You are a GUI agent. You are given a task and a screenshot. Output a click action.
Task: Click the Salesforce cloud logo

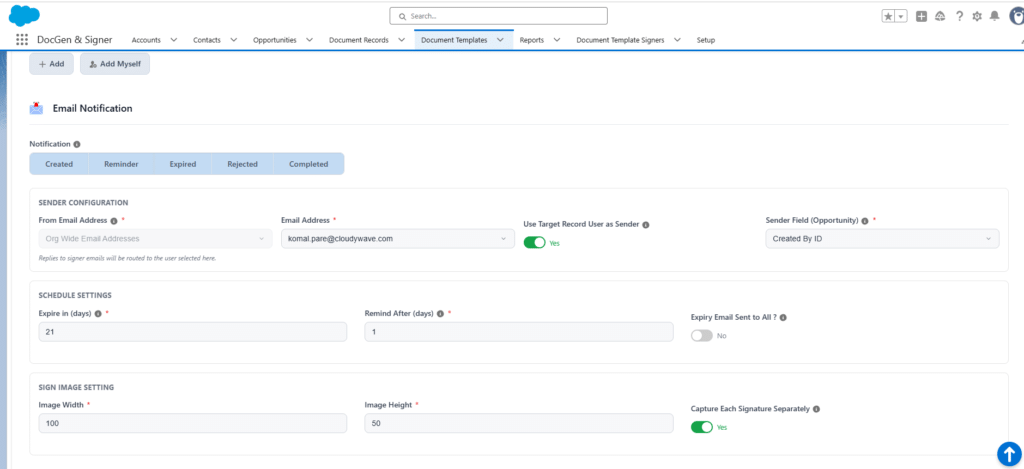point(24,15)
